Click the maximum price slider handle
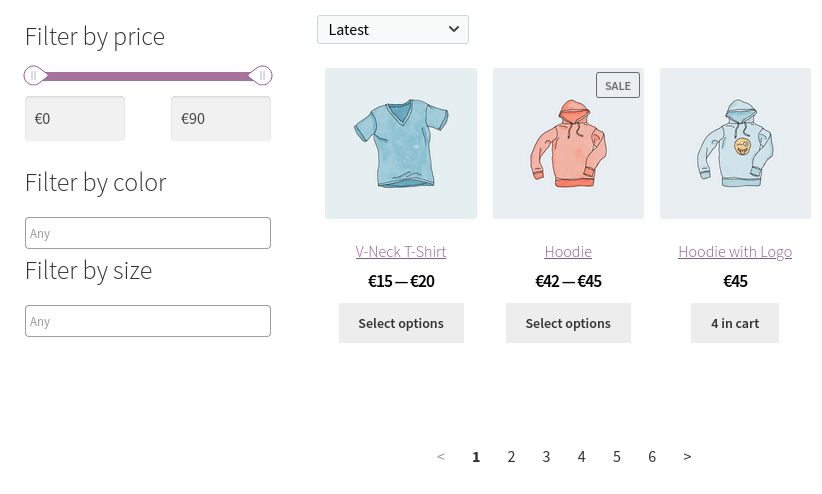The width and height of the screenshot is (822, 494). 261,76
